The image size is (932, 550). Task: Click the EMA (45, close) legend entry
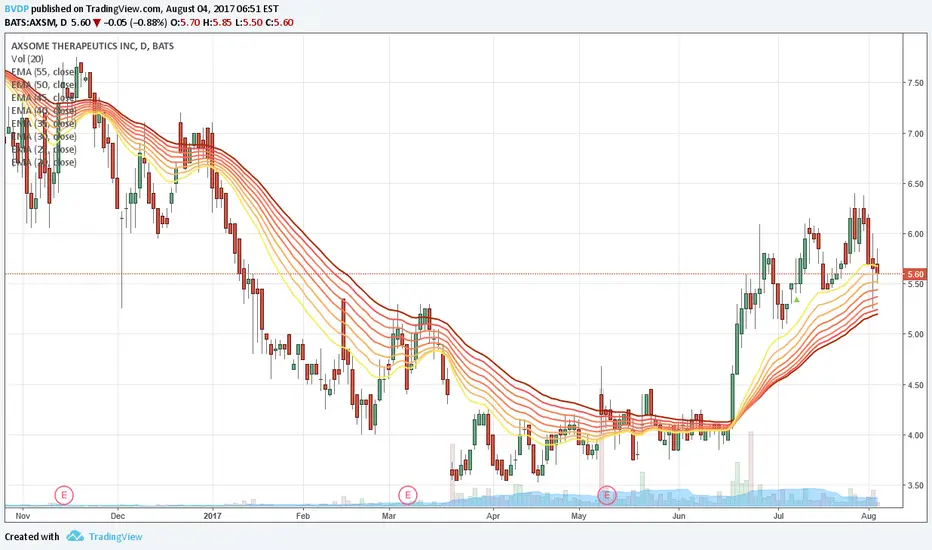(43, 98)
